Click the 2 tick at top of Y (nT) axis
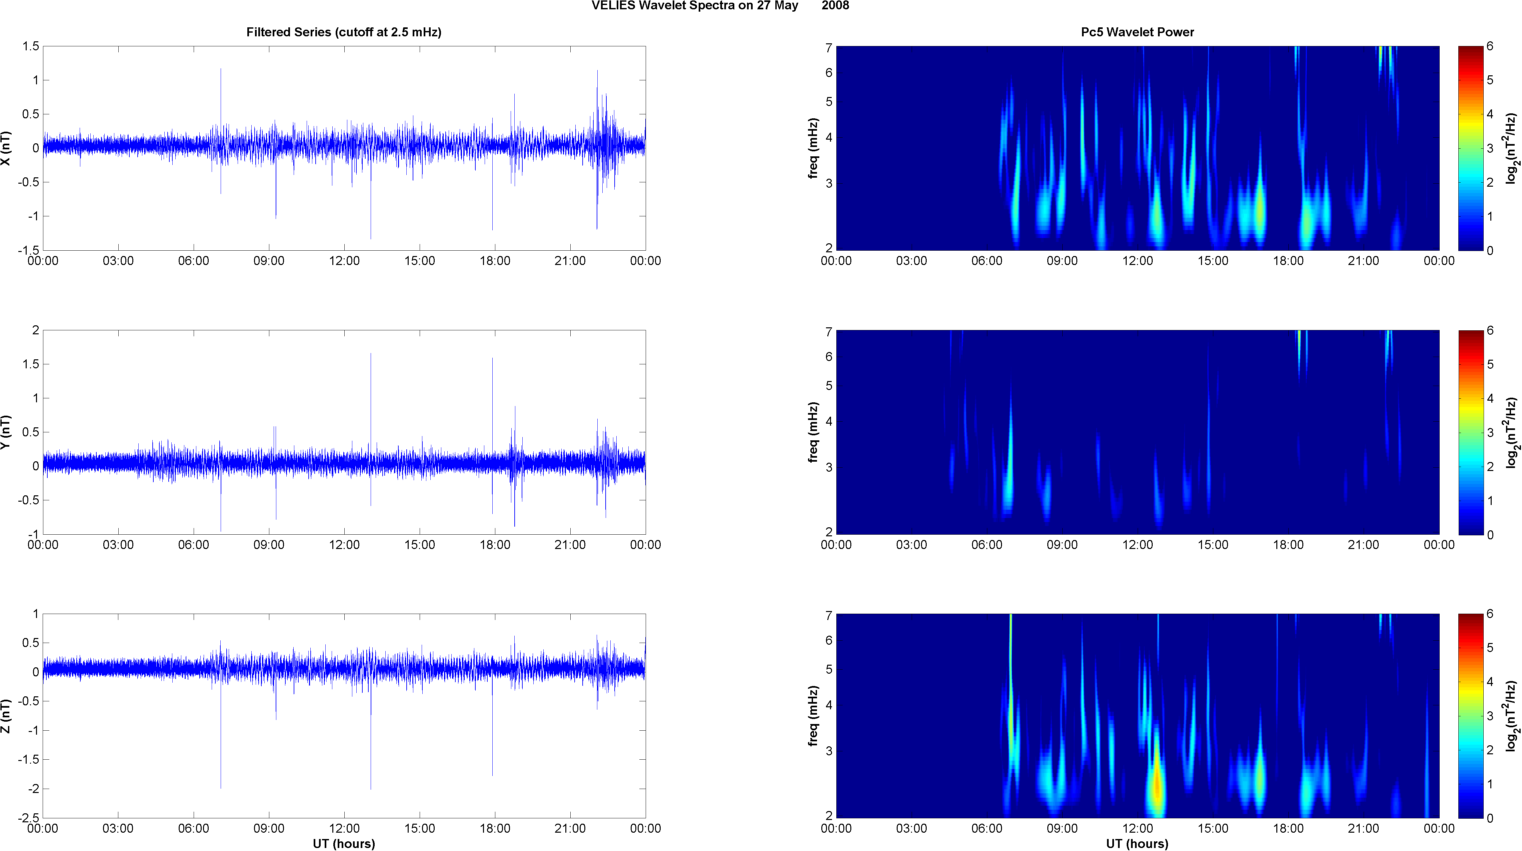This screenshot has height=851, width=1522. (x=36, y=331)
